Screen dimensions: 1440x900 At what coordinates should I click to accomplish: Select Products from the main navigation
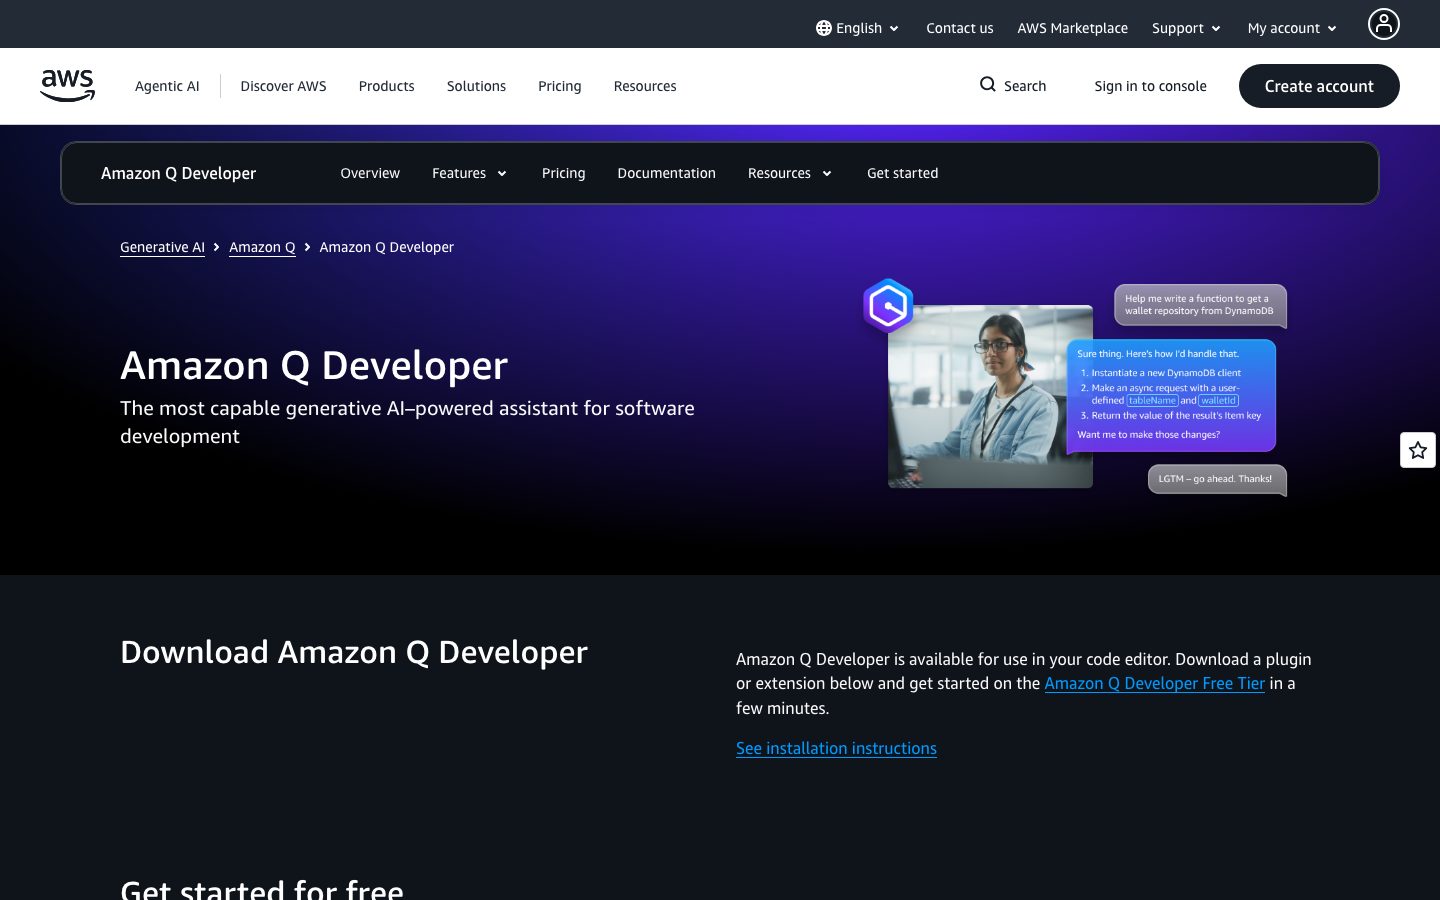click(x=386, y=86)
